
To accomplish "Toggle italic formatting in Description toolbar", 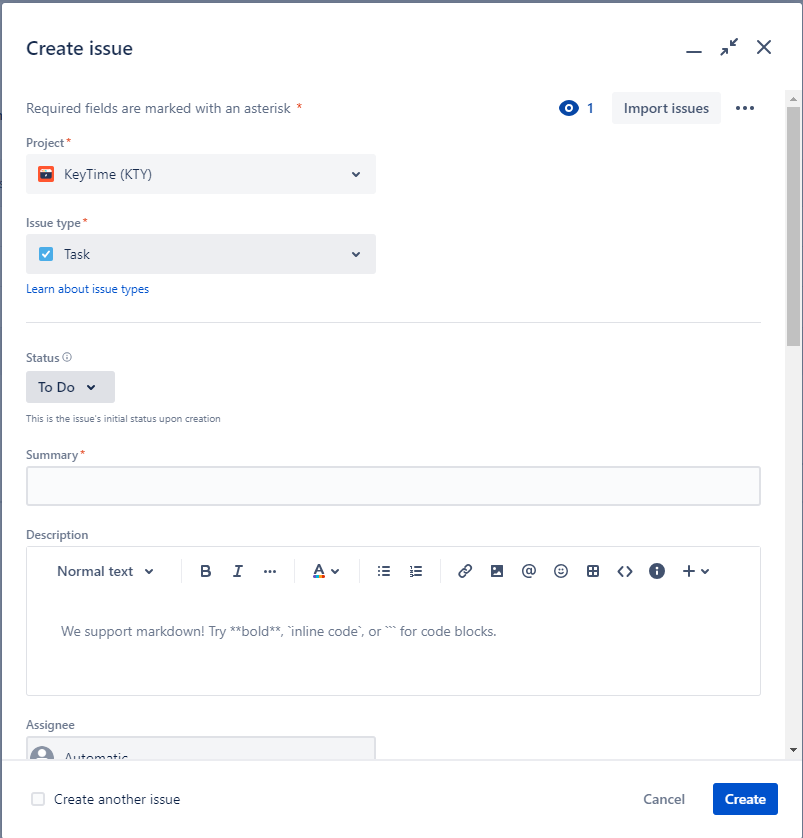I will [x=238, y=571].
